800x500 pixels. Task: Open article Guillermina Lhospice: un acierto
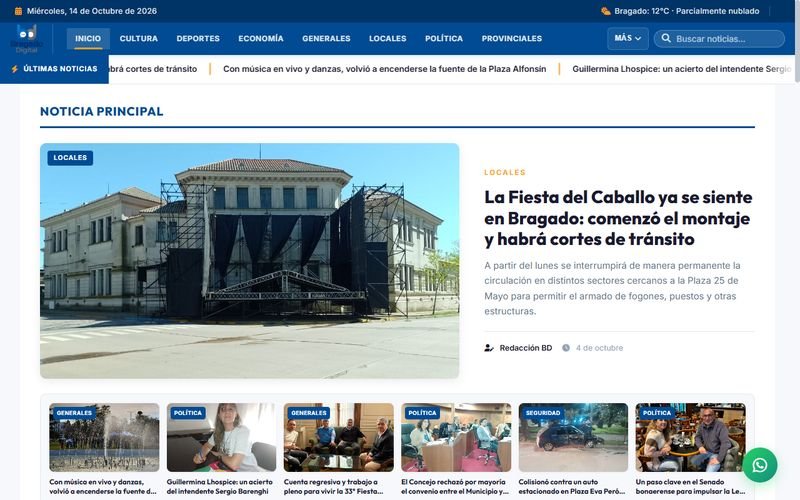[220, 486]
